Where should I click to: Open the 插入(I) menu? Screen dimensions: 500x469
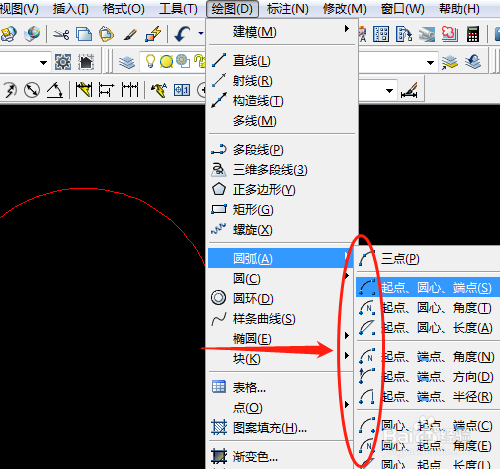coord(71,9)
